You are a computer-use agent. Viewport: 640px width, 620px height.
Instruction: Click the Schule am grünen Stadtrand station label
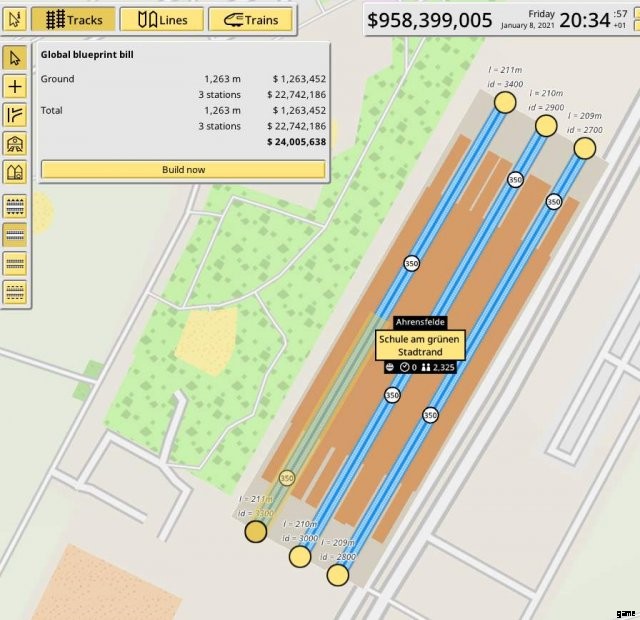tap(421, 346)
